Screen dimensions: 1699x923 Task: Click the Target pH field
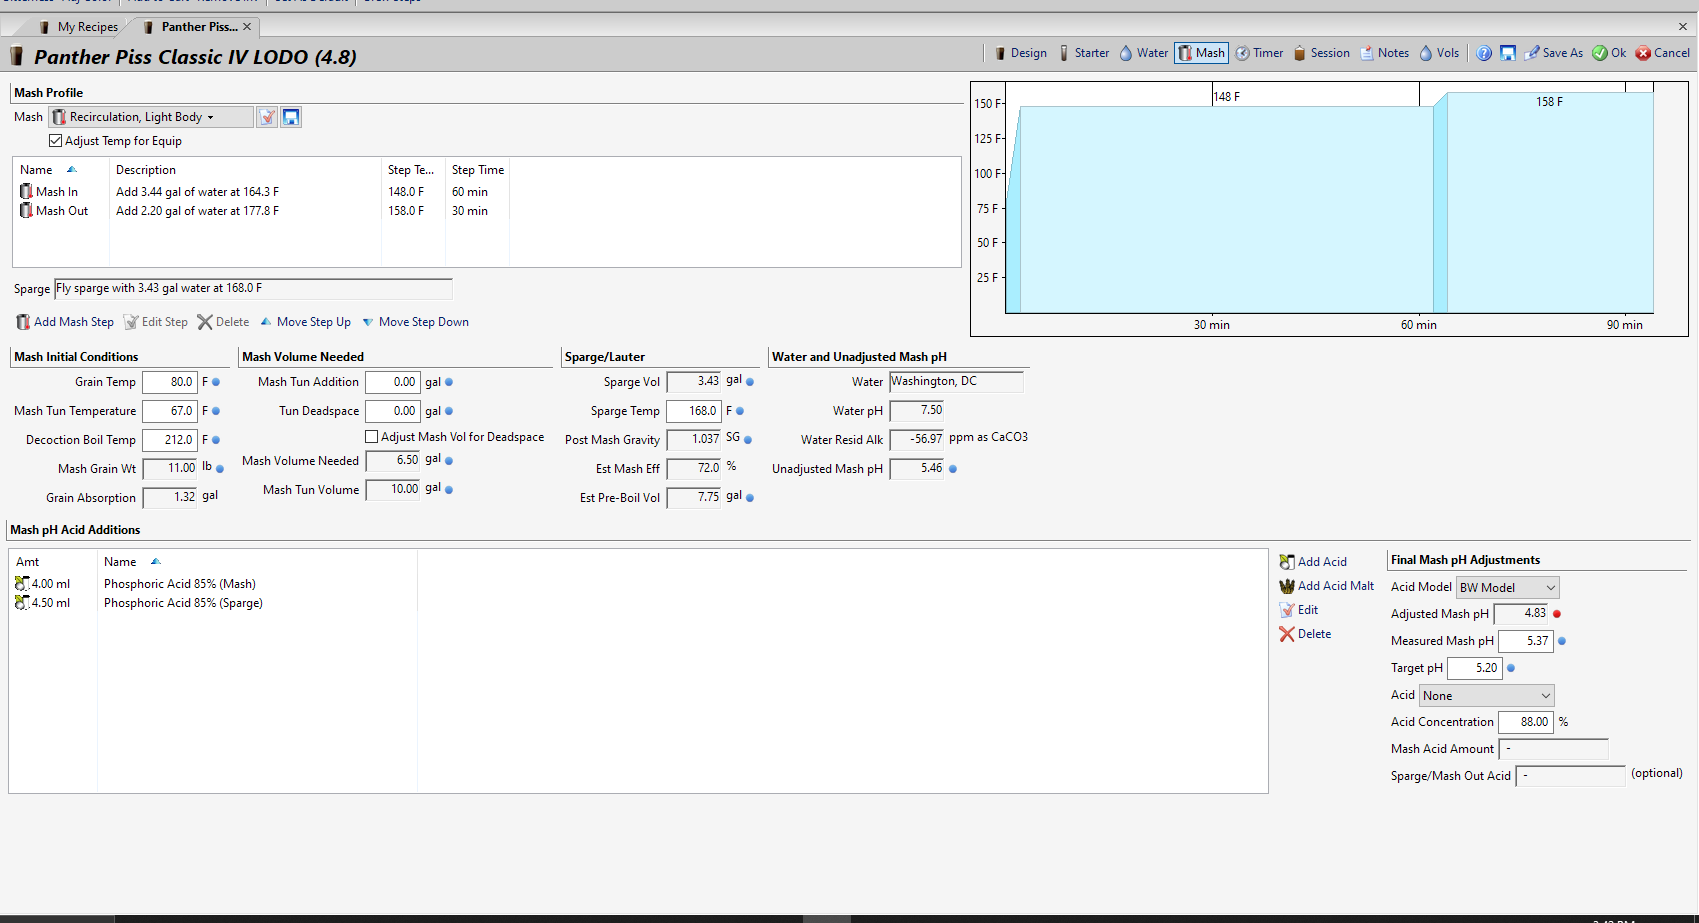[1475, 668]
